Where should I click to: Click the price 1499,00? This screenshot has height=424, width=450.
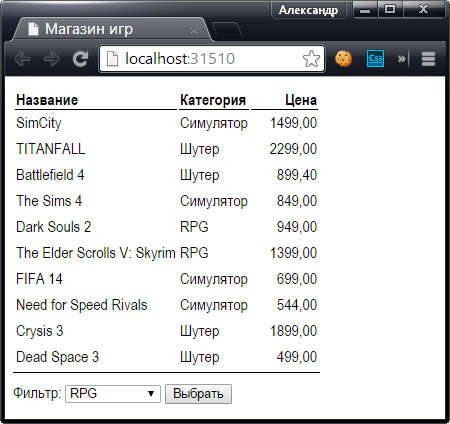[293, 123]
